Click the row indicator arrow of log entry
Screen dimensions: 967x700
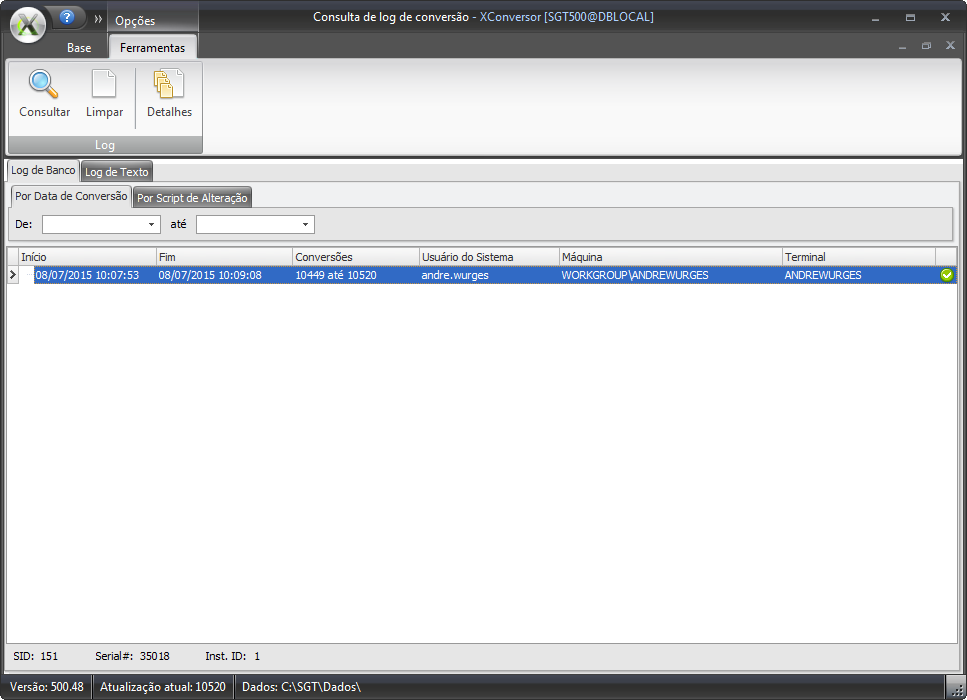(13, 275)
